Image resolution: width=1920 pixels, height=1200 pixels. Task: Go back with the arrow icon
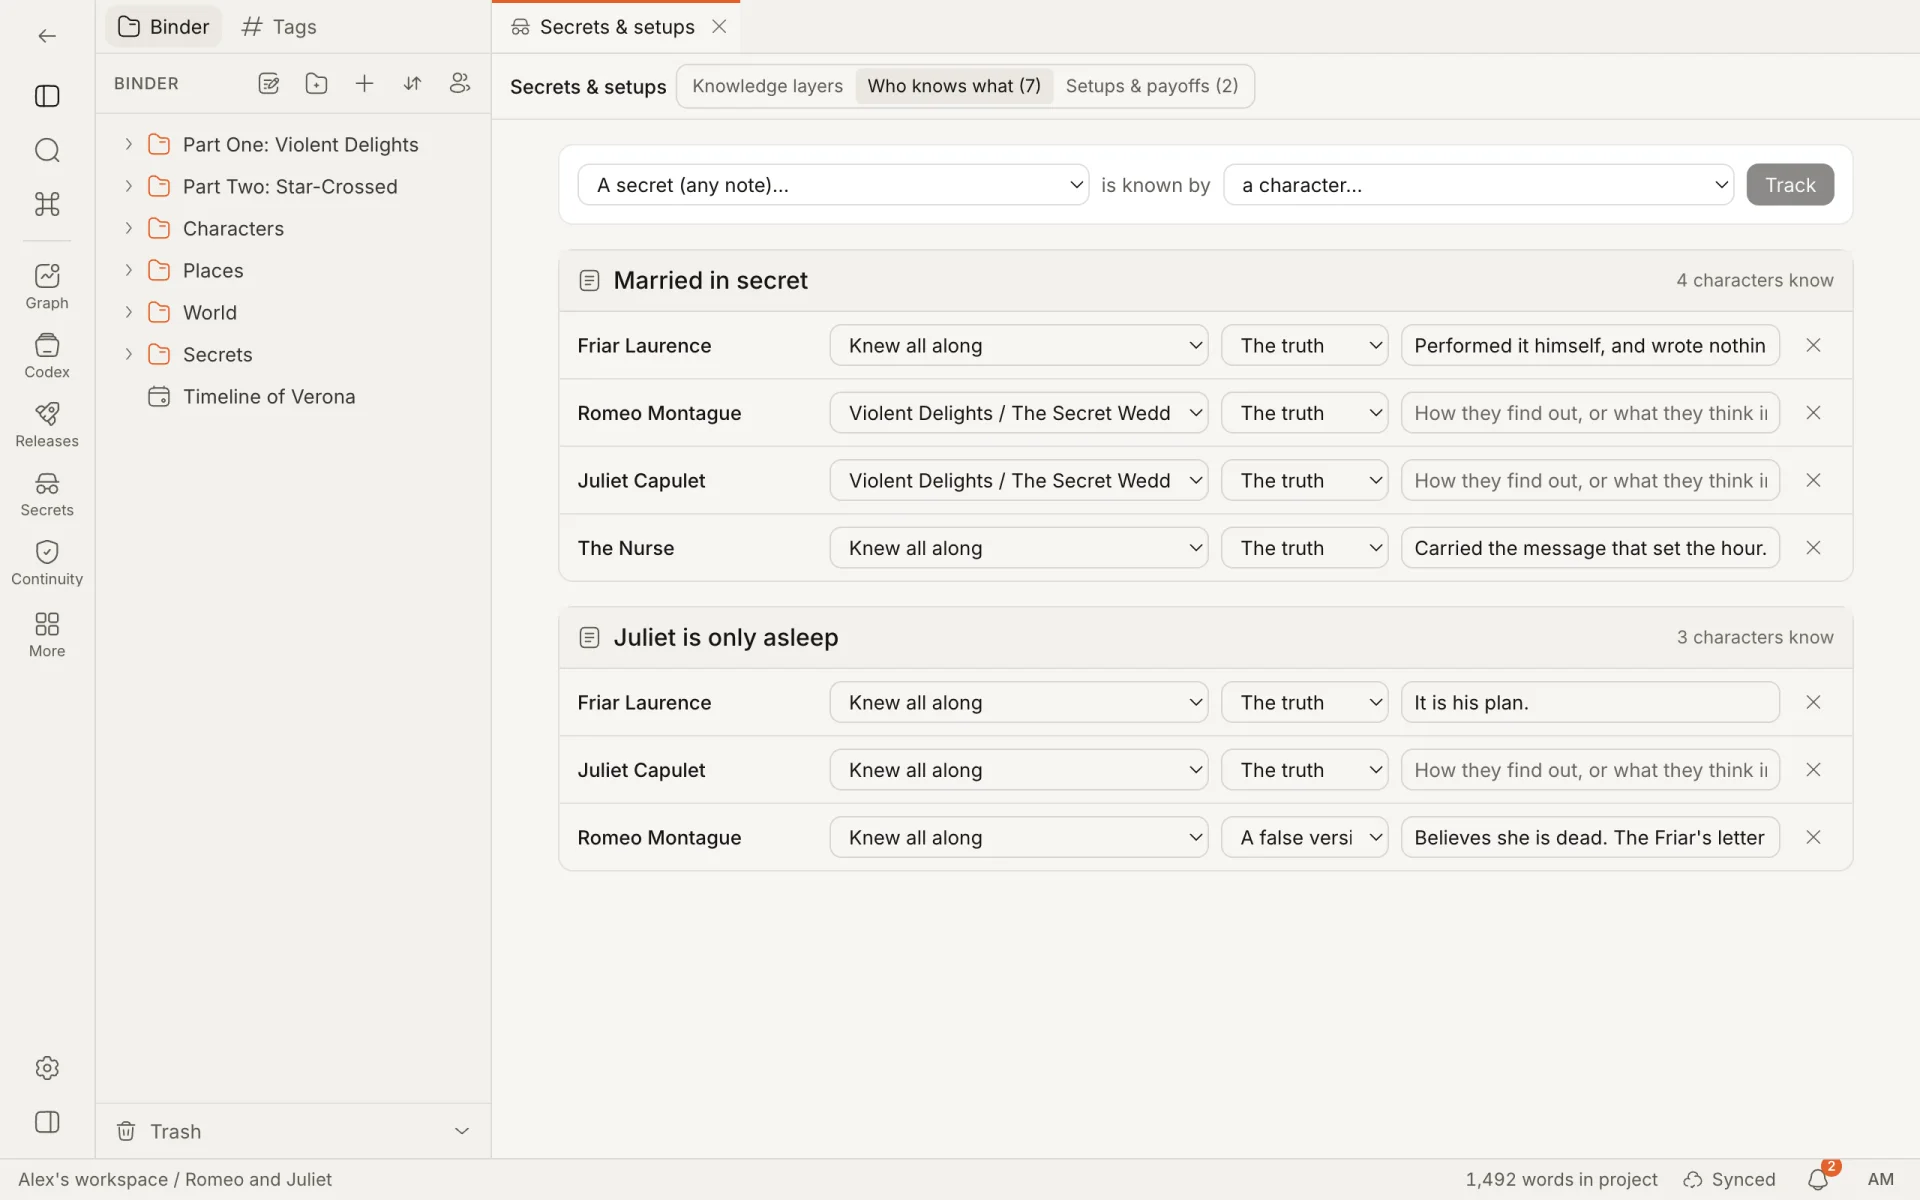coord(47,36)
